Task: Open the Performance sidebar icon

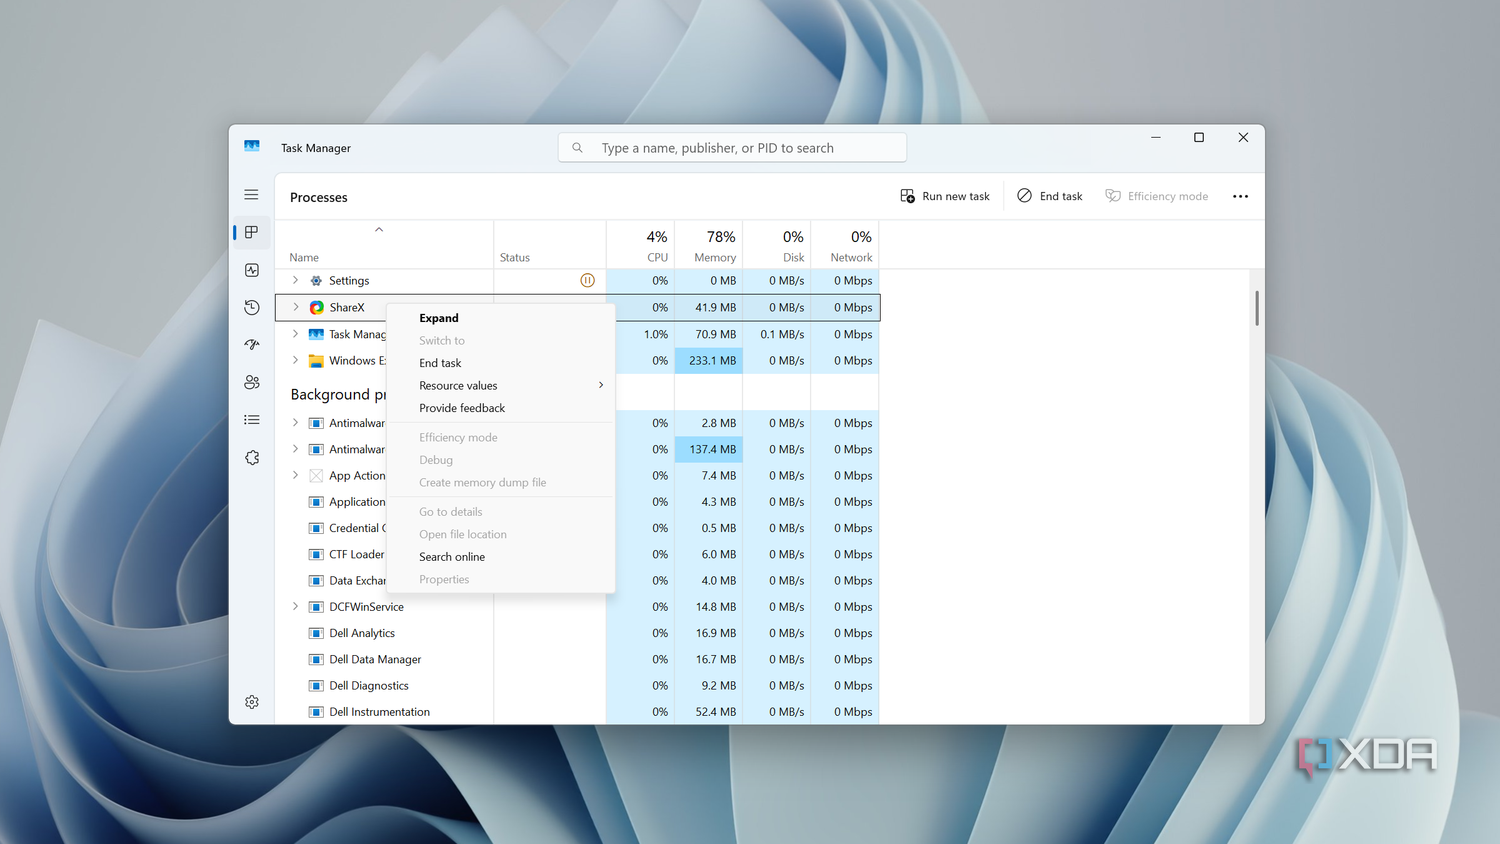Action: (251, 270)
